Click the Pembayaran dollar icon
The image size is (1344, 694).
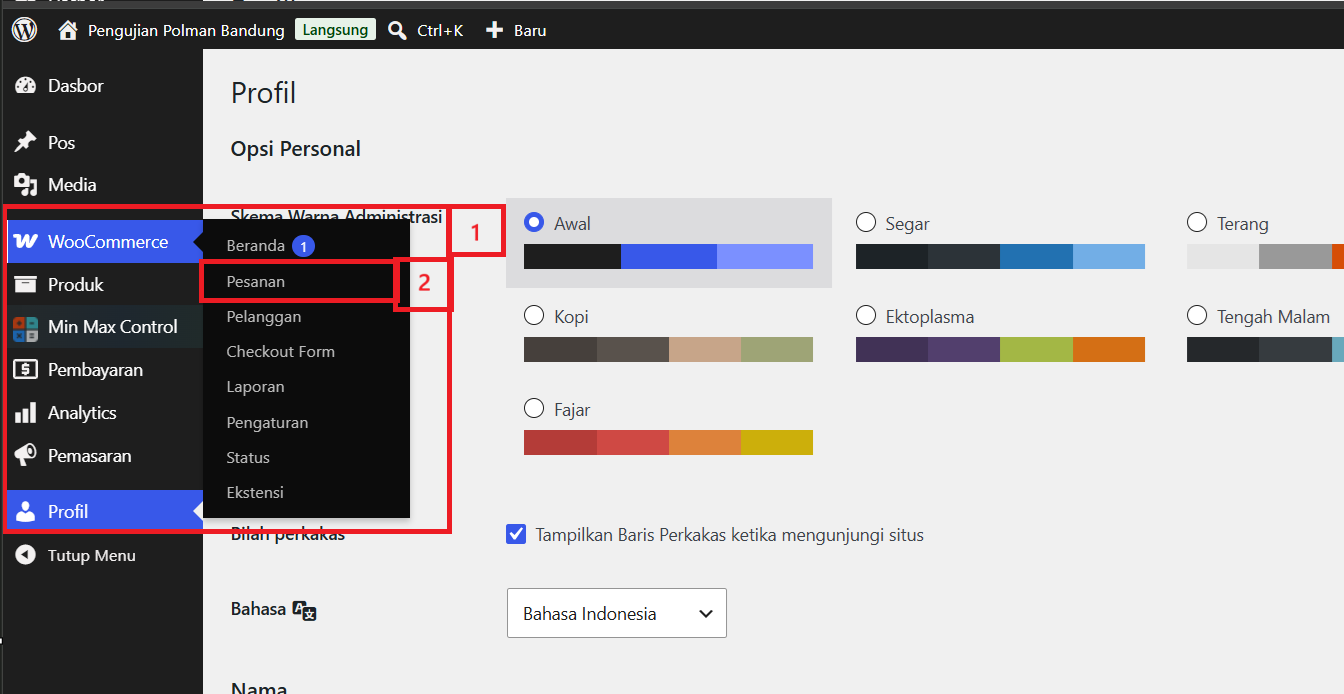tap(26, 370)
